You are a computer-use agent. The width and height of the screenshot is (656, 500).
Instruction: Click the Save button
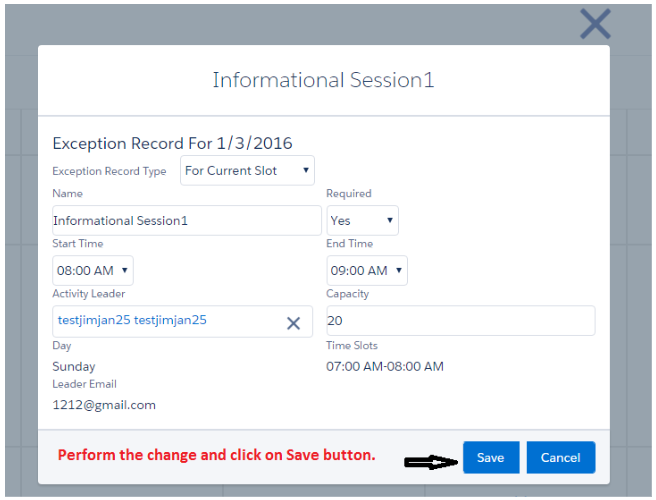[x=490, y=458]
